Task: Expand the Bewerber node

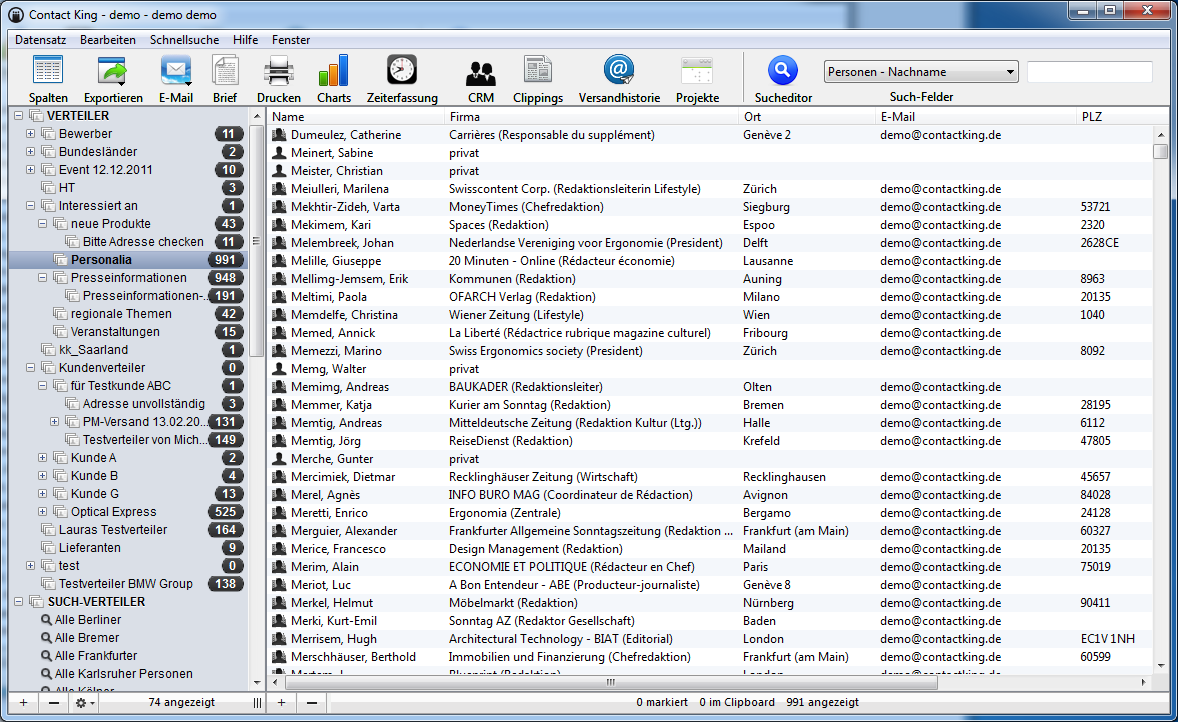Action: tap(30, 134)
